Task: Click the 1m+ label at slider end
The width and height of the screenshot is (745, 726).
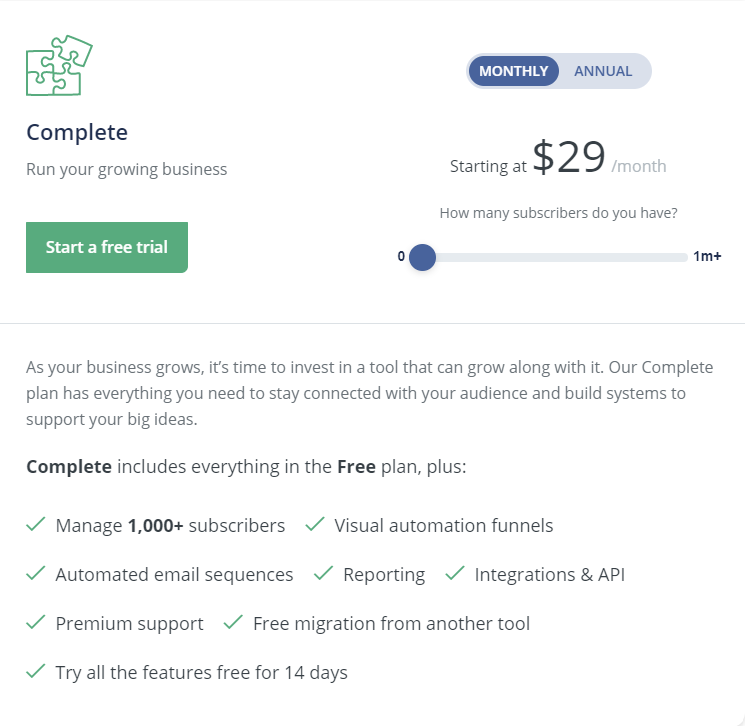Action: pos(707,256)
